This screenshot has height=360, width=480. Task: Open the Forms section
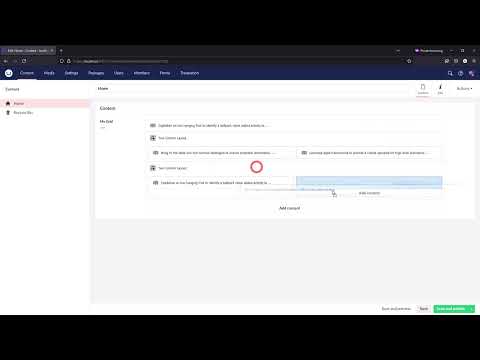[165, 73]
